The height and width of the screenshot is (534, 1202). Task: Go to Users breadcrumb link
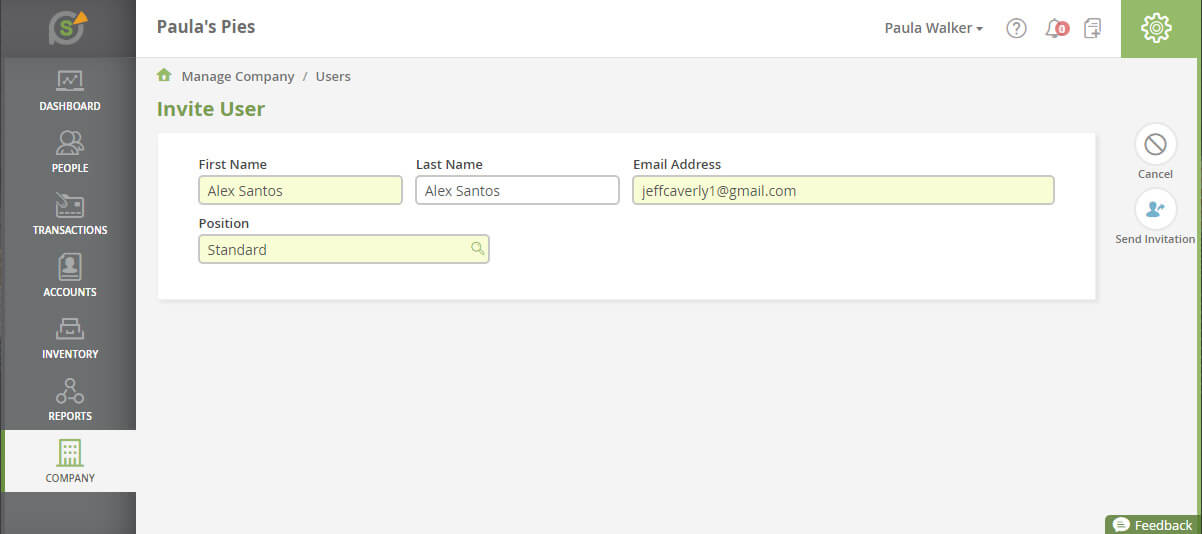click(333, 76)
